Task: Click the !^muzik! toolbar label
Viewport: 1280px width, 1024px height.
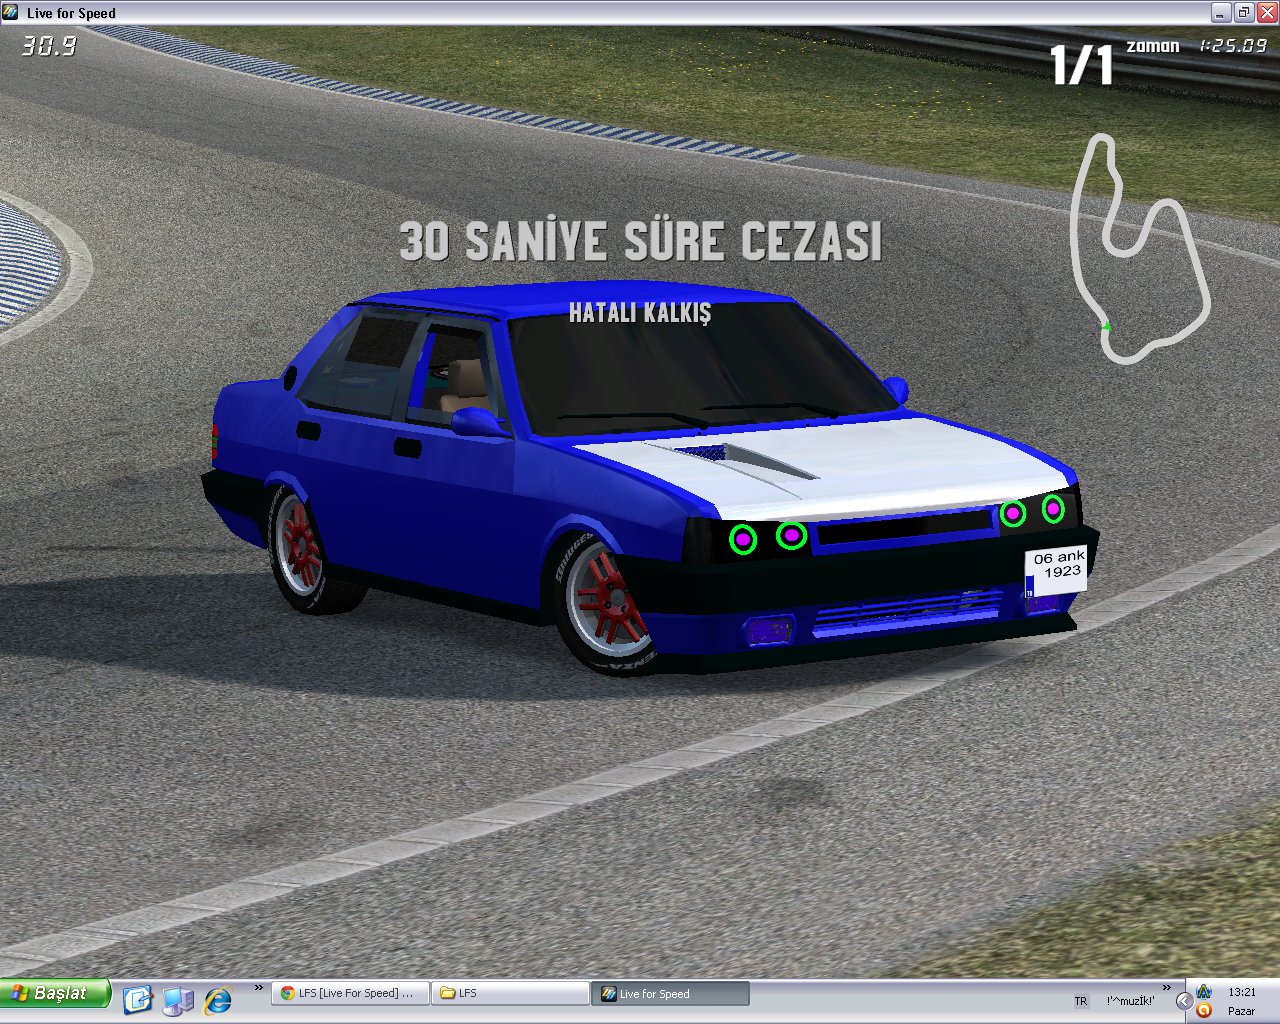Action: (1131, 1001)
